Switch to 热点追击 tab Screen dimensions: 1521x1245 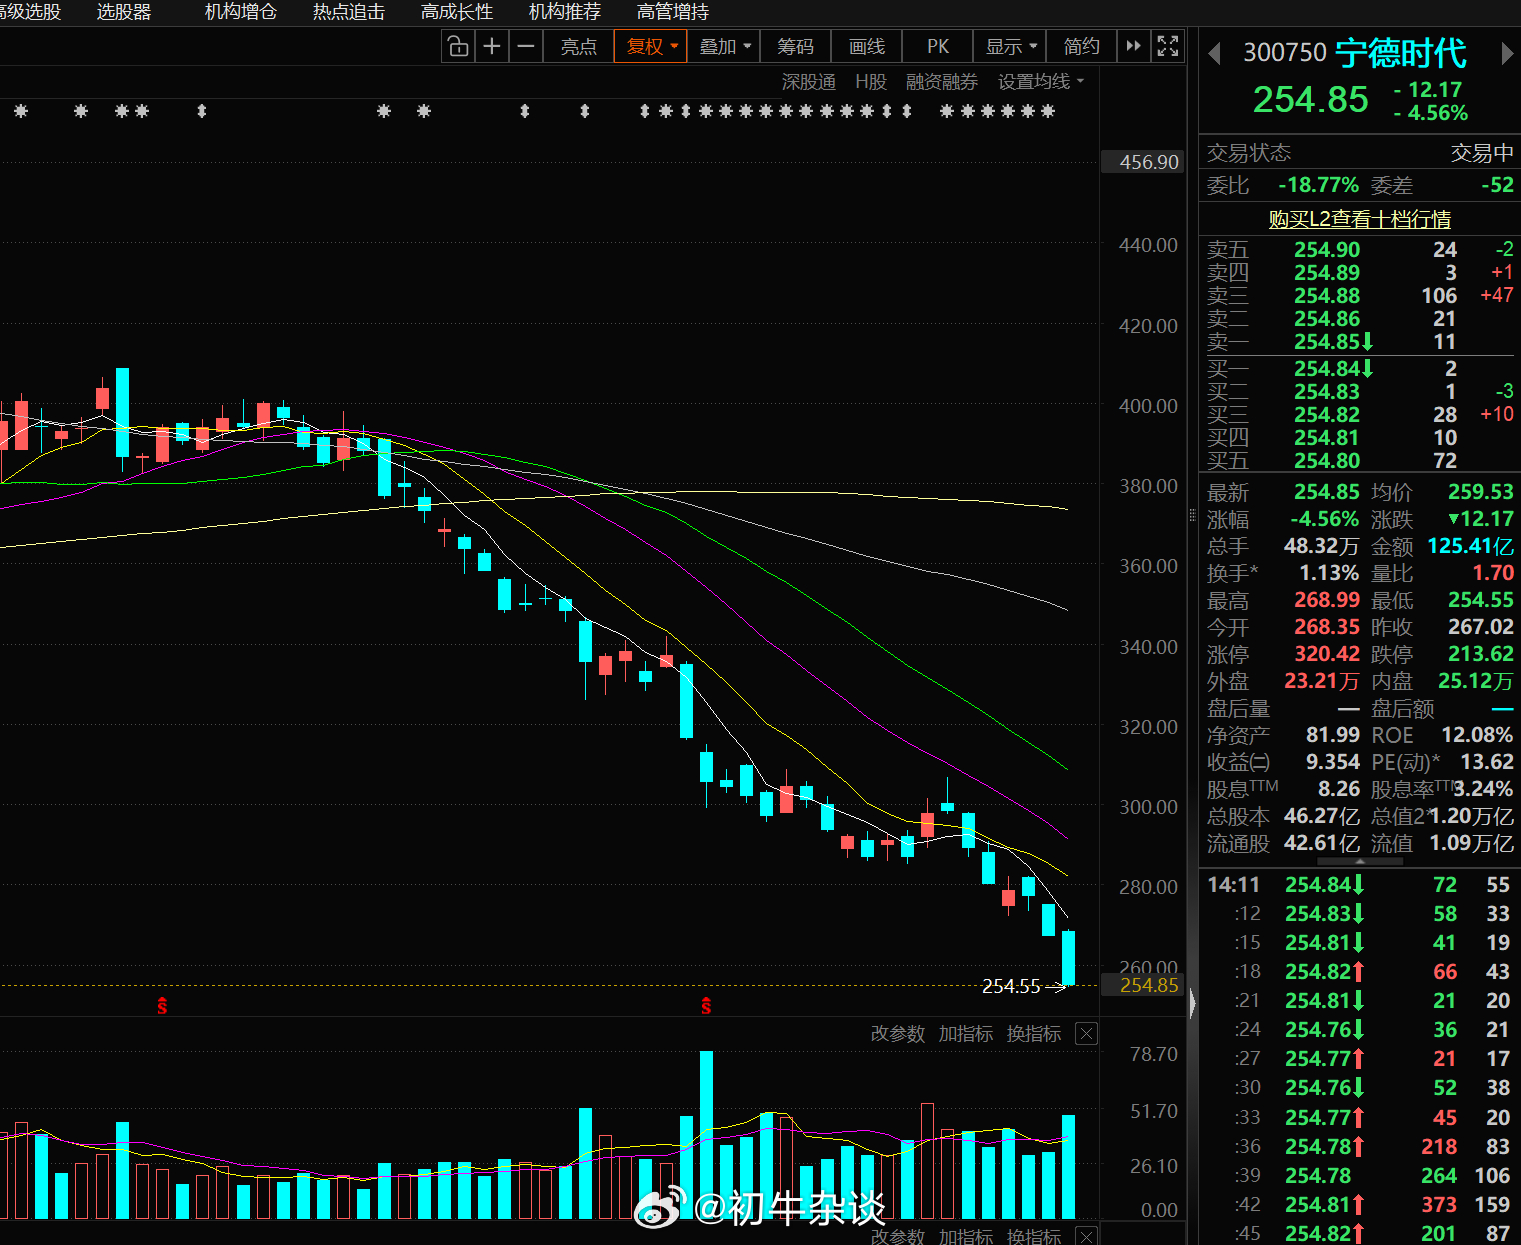point(349,12)
